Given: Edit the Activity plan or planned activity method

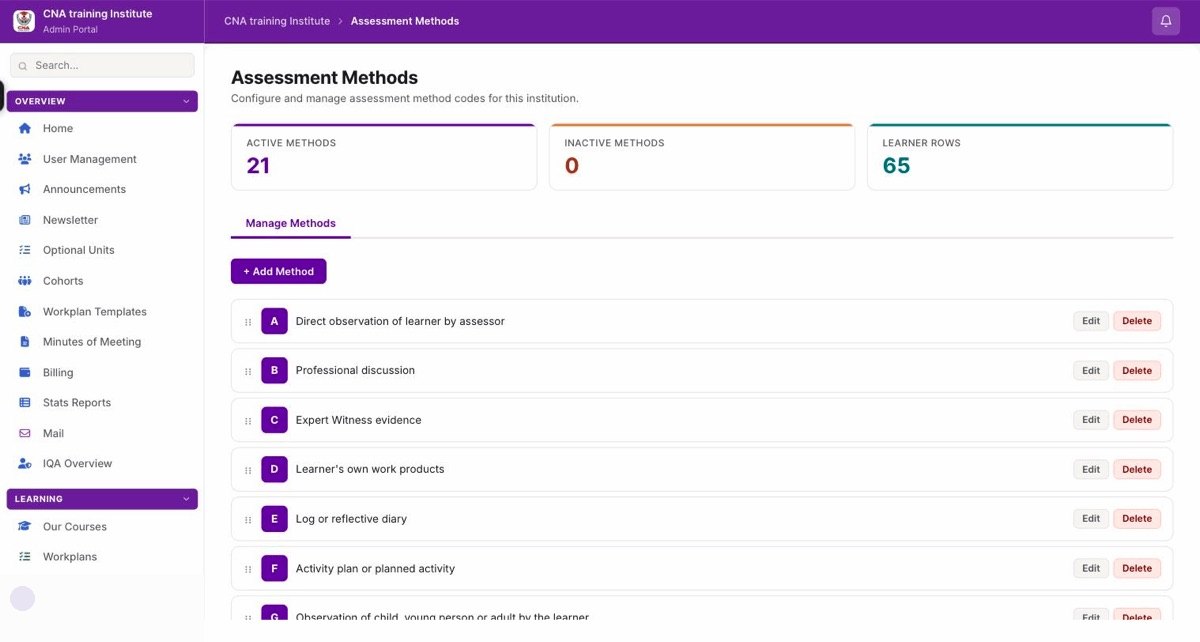Looking at the screenshot, I should 1091,568.
